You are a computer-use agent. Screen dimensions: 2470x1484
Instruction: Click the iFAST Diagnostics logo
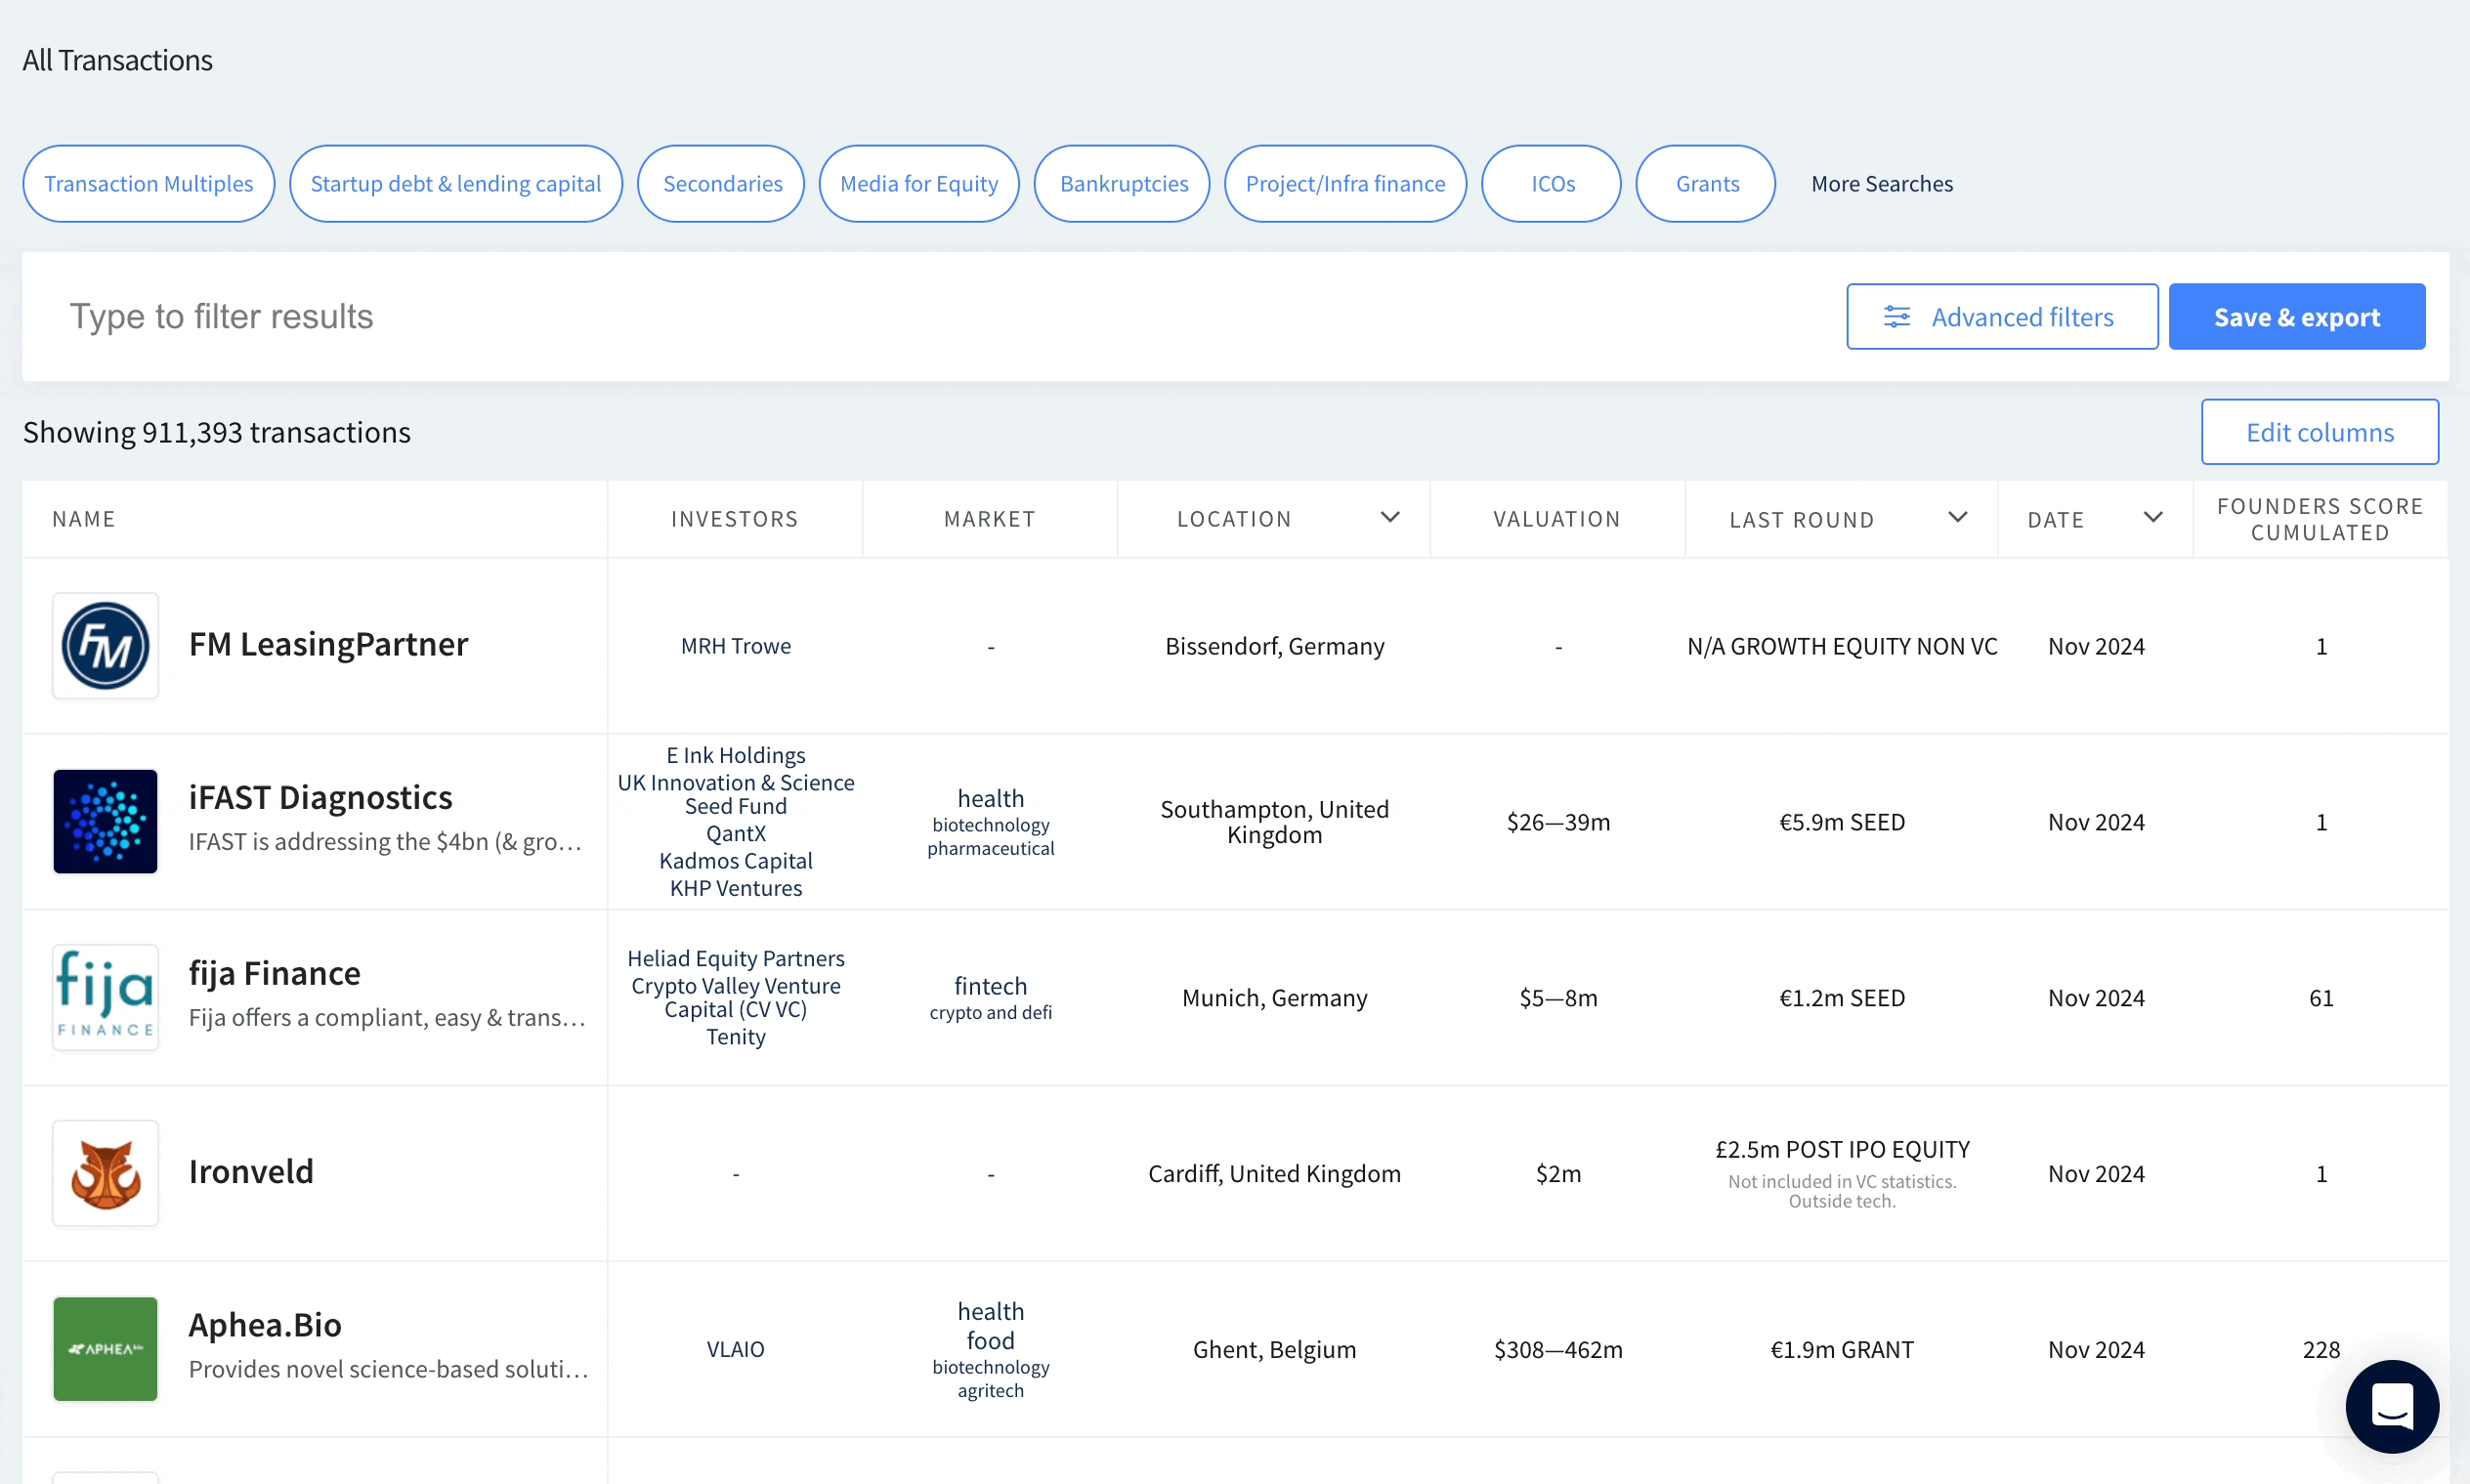pos(105,821)
